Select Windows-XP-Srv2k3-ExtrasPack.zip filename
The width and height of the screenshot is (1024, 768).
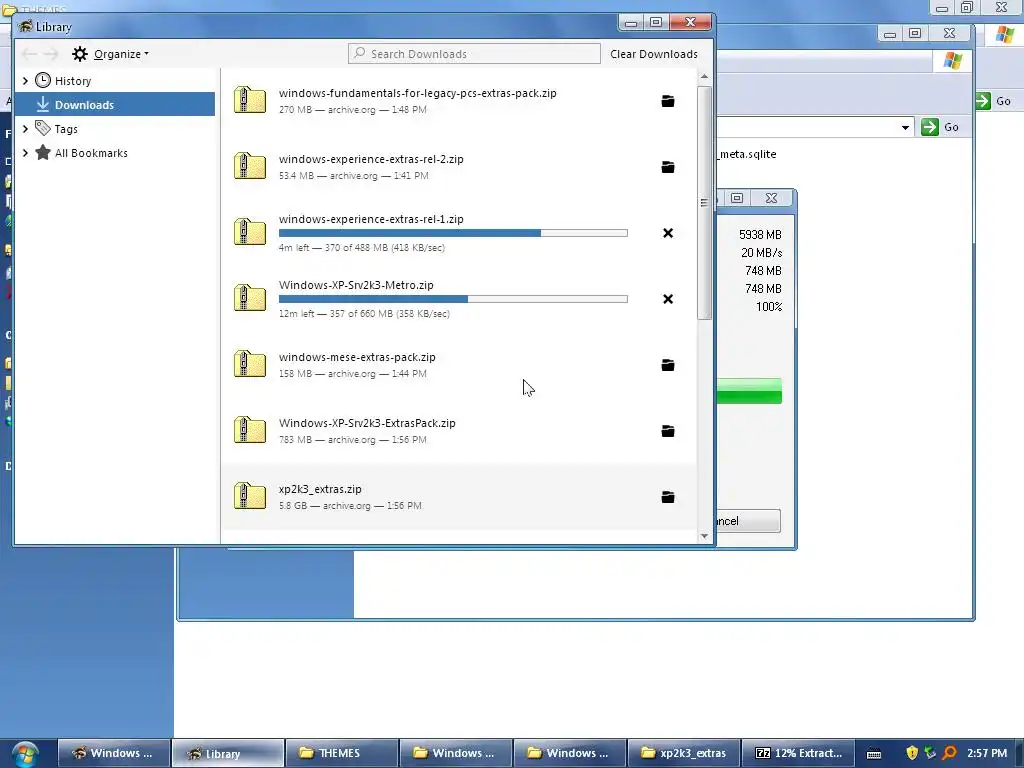coord(367,423)
